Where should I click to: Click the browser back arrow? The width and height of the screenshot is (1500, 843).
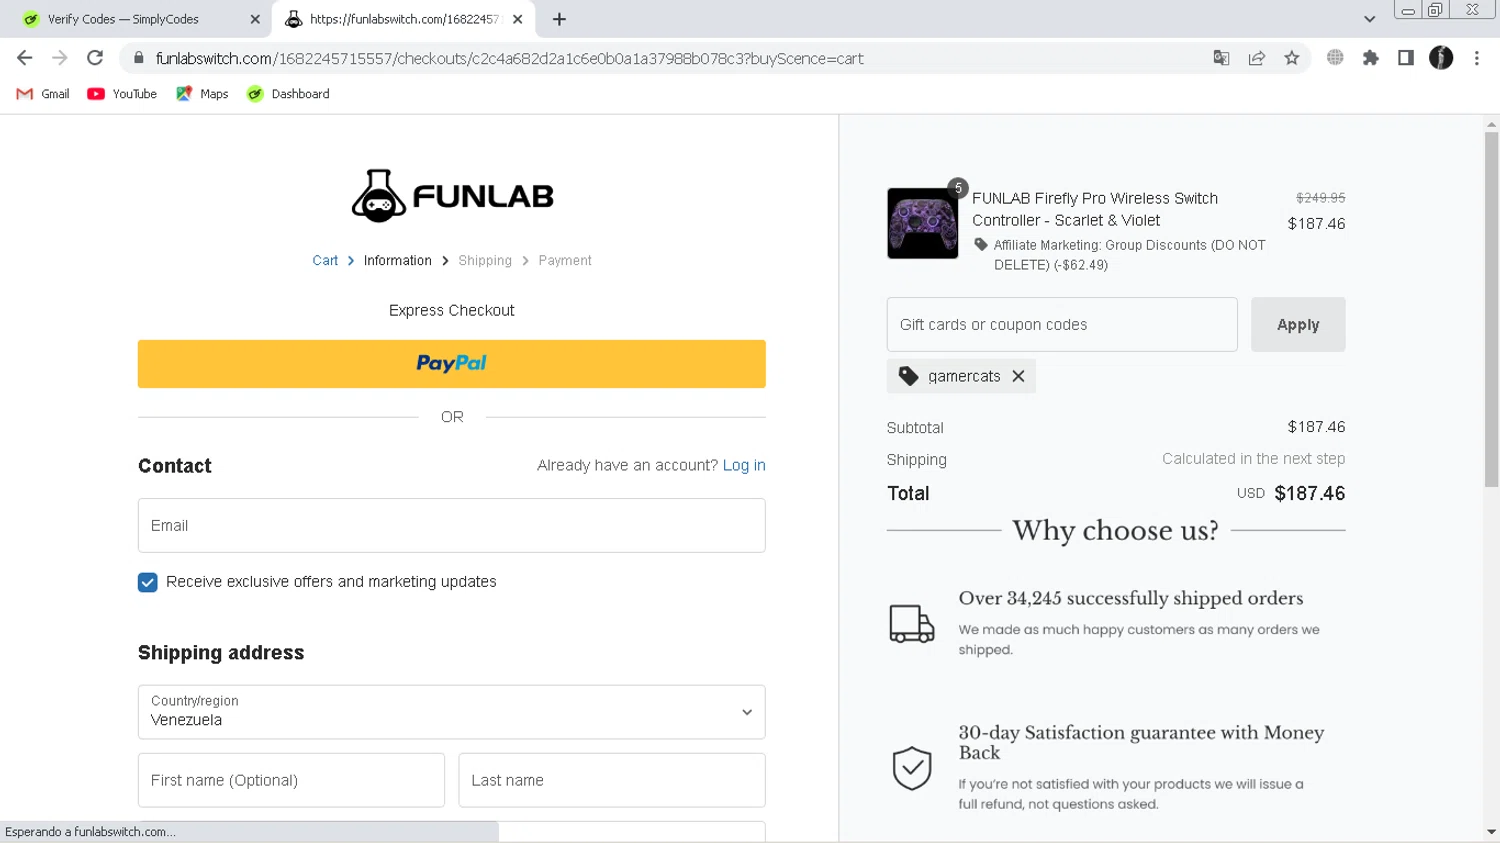point(25,58)
